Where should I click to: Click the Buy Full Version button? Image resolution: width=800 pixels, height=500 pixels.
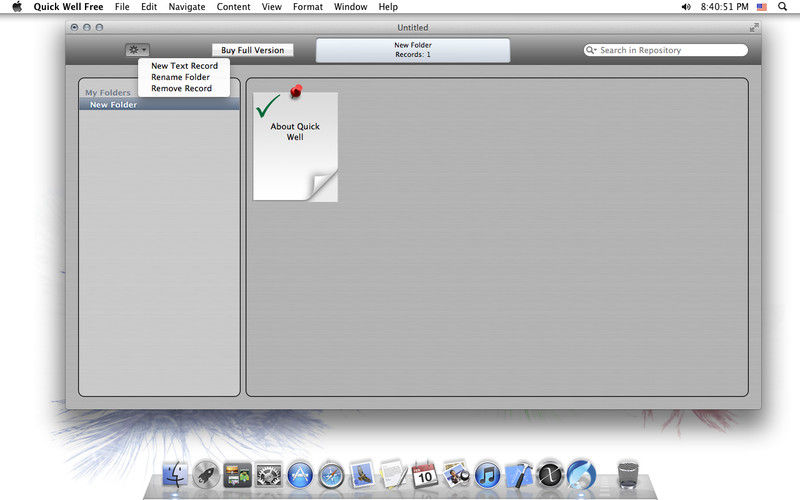pyautogui.click(x=253, y=50)
